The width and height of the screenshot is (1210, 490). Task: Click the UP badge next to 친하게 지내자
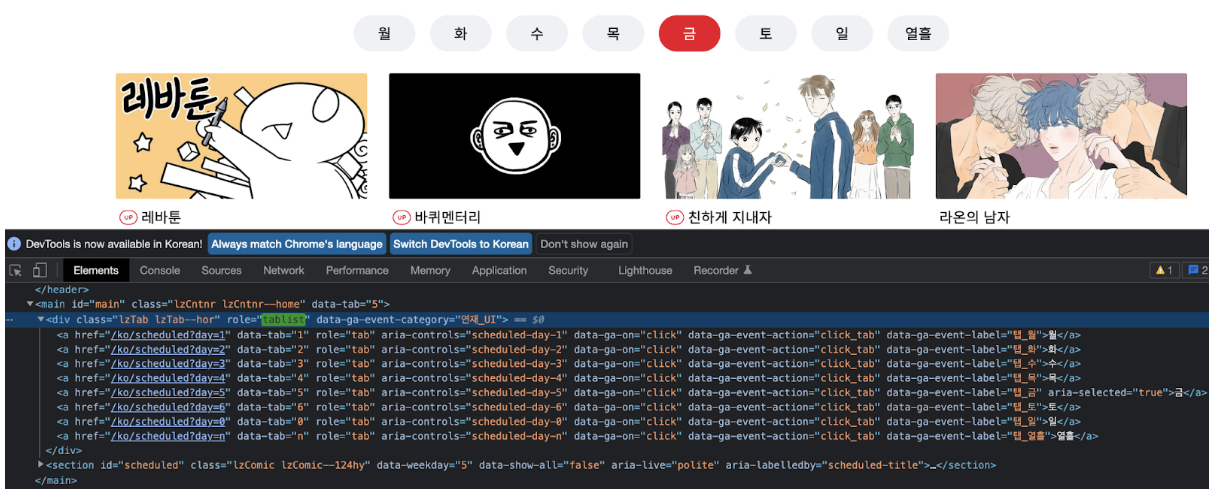point(675,217)
